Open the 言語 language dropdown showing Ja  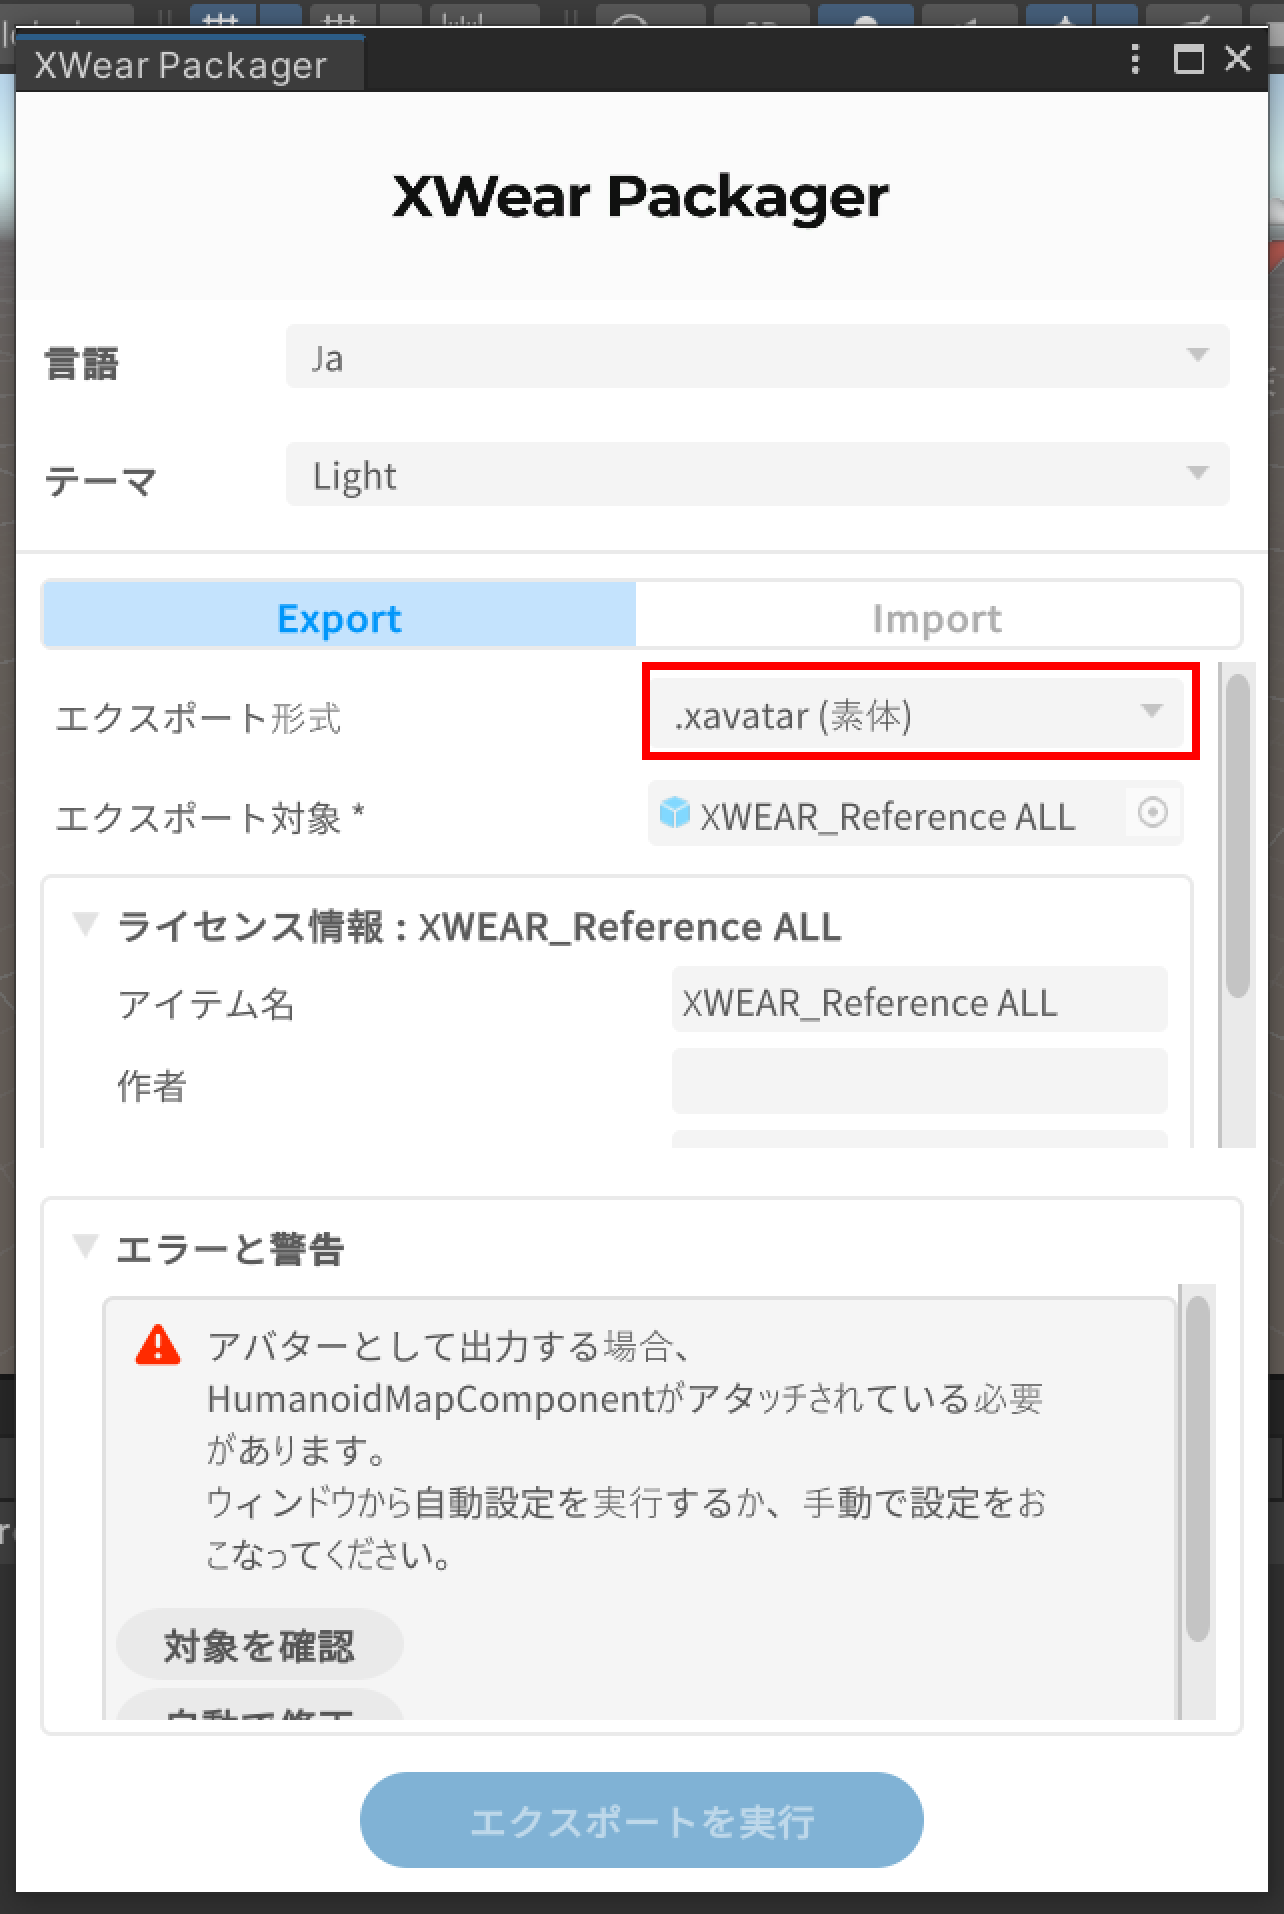[x=757, y=356]
